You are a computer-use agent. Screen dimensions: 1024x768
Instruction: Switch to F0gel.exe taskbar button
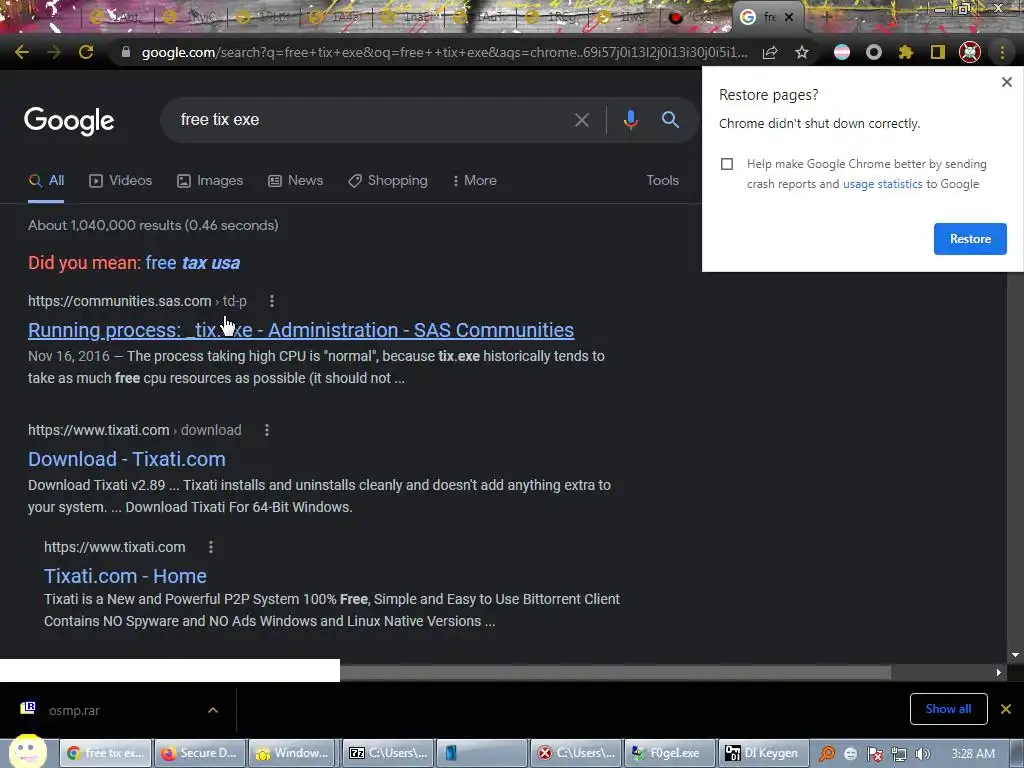coord(669,754)
